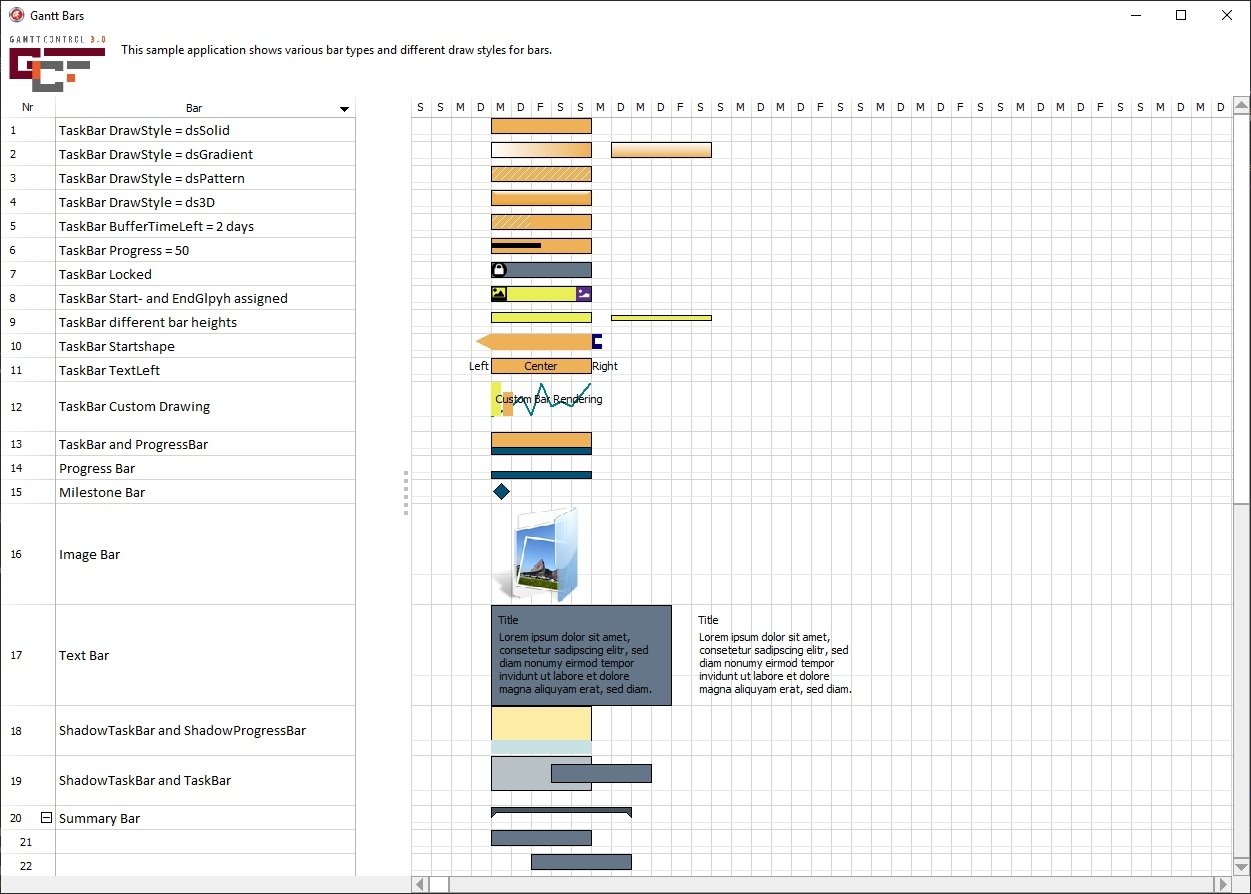Click the Nr column header

pyautogui.click(x=28, y=107)
